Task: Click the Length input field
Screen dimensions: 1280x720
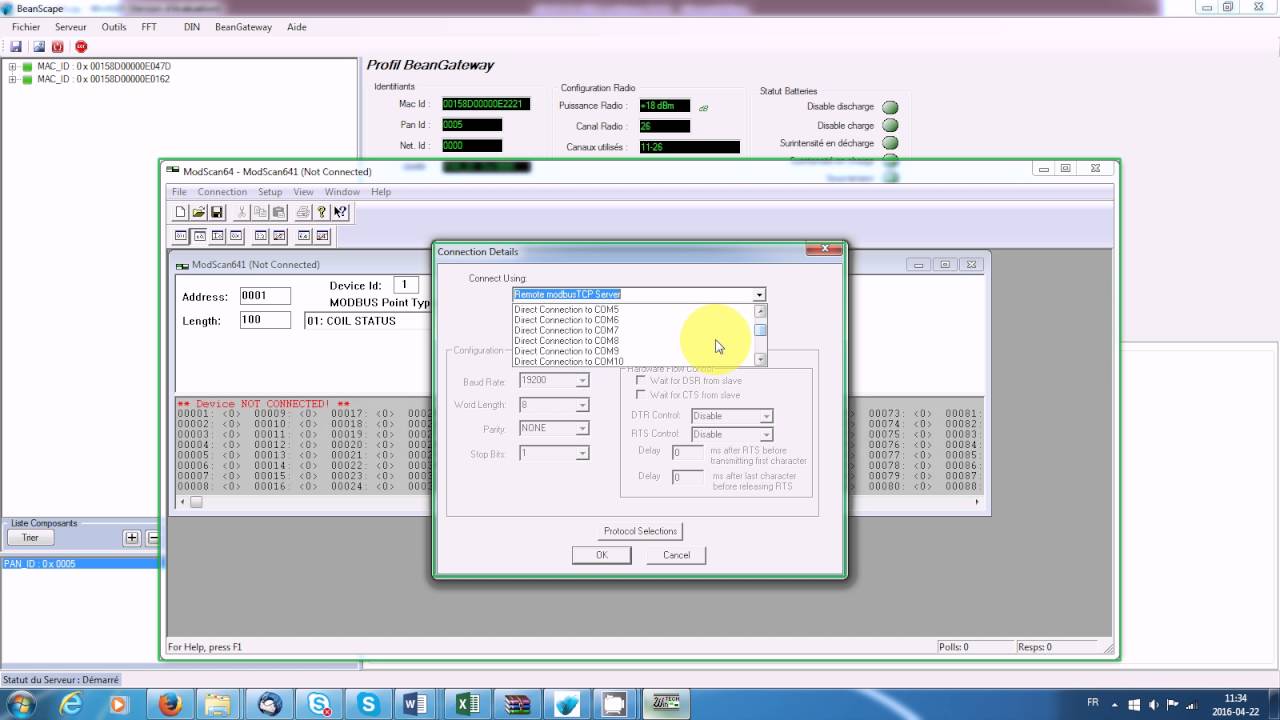Action: (265, 320)
